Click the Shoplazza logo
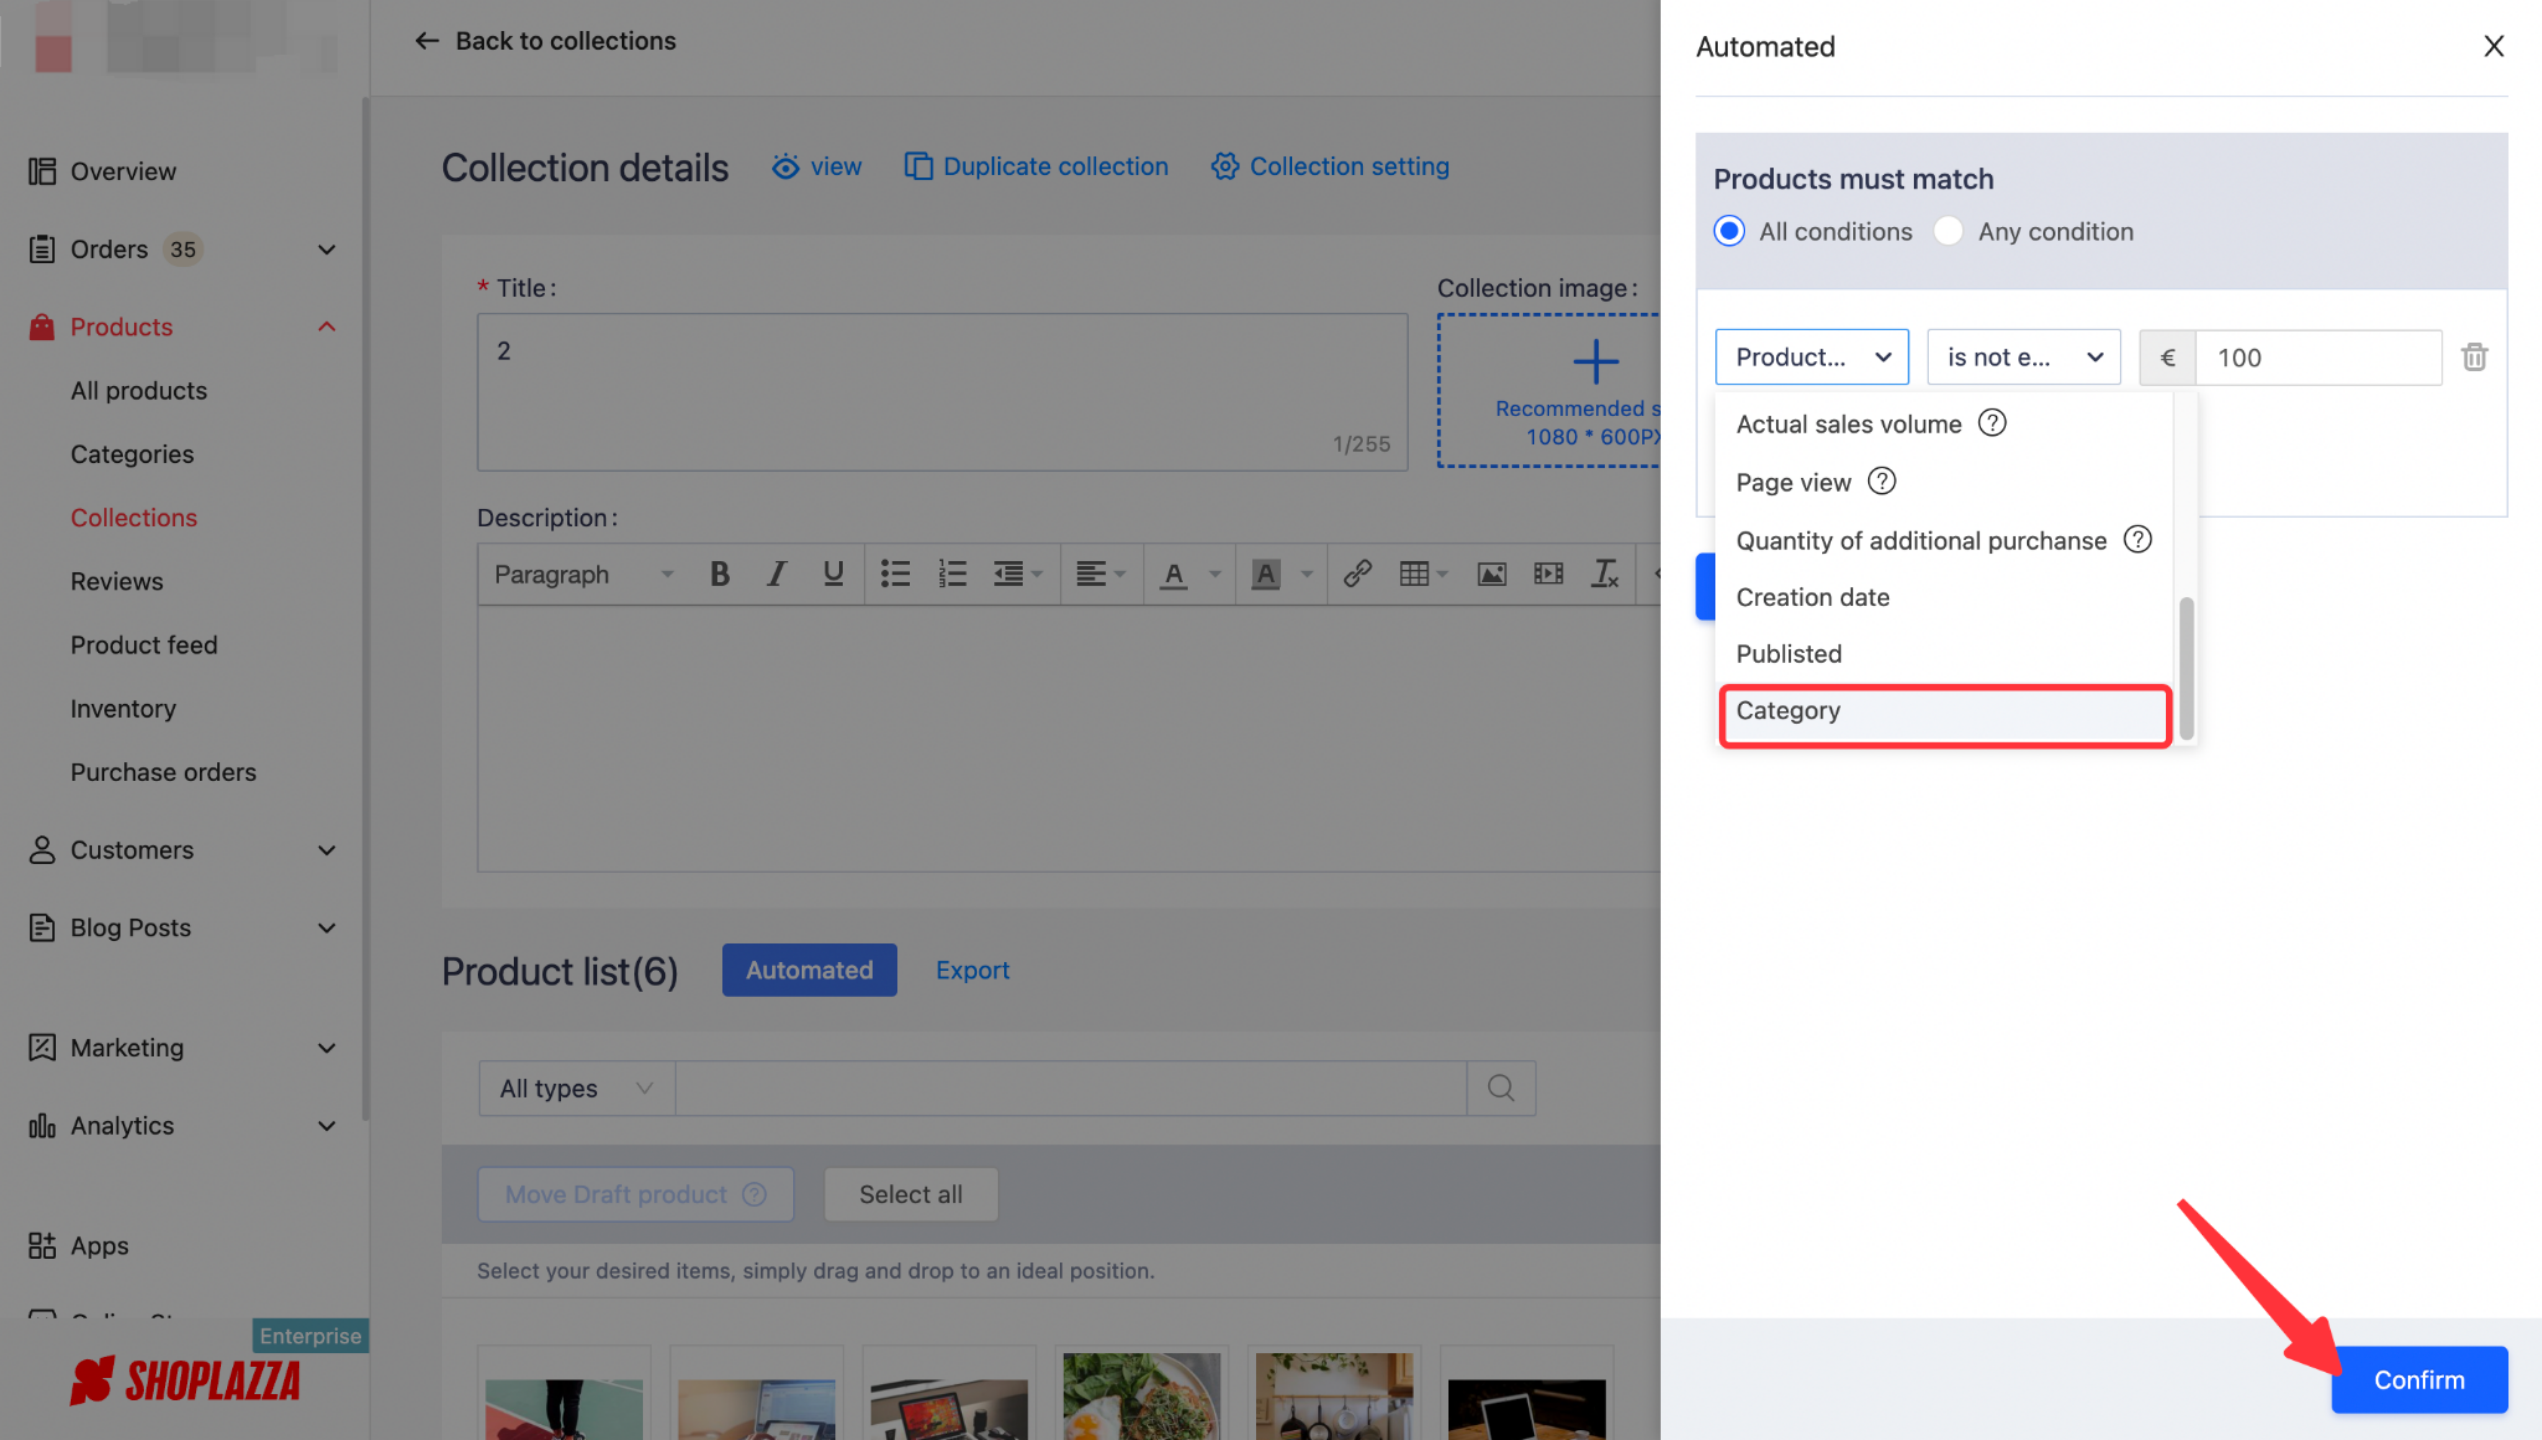Screen dimensions: 2542x1440 [x=185, y=1381]
